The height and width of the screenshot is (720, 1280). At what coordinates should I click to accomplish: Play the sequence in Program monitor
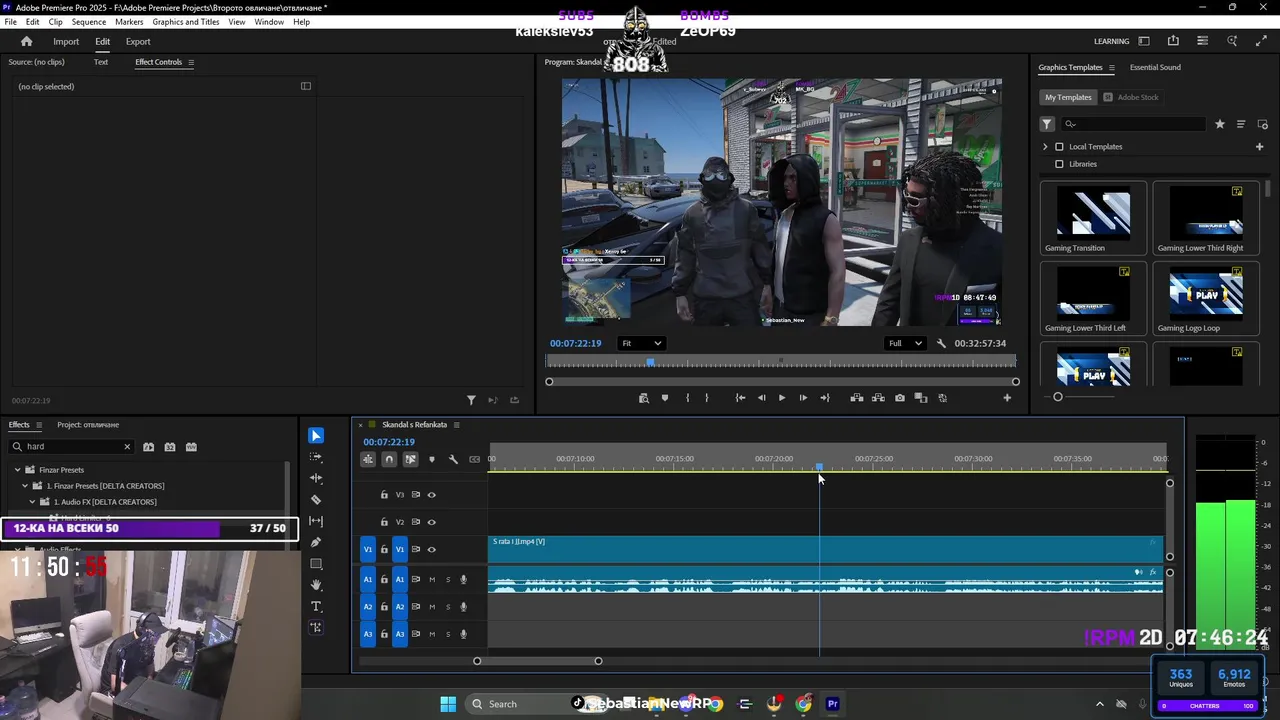click(x=782, y=398)
